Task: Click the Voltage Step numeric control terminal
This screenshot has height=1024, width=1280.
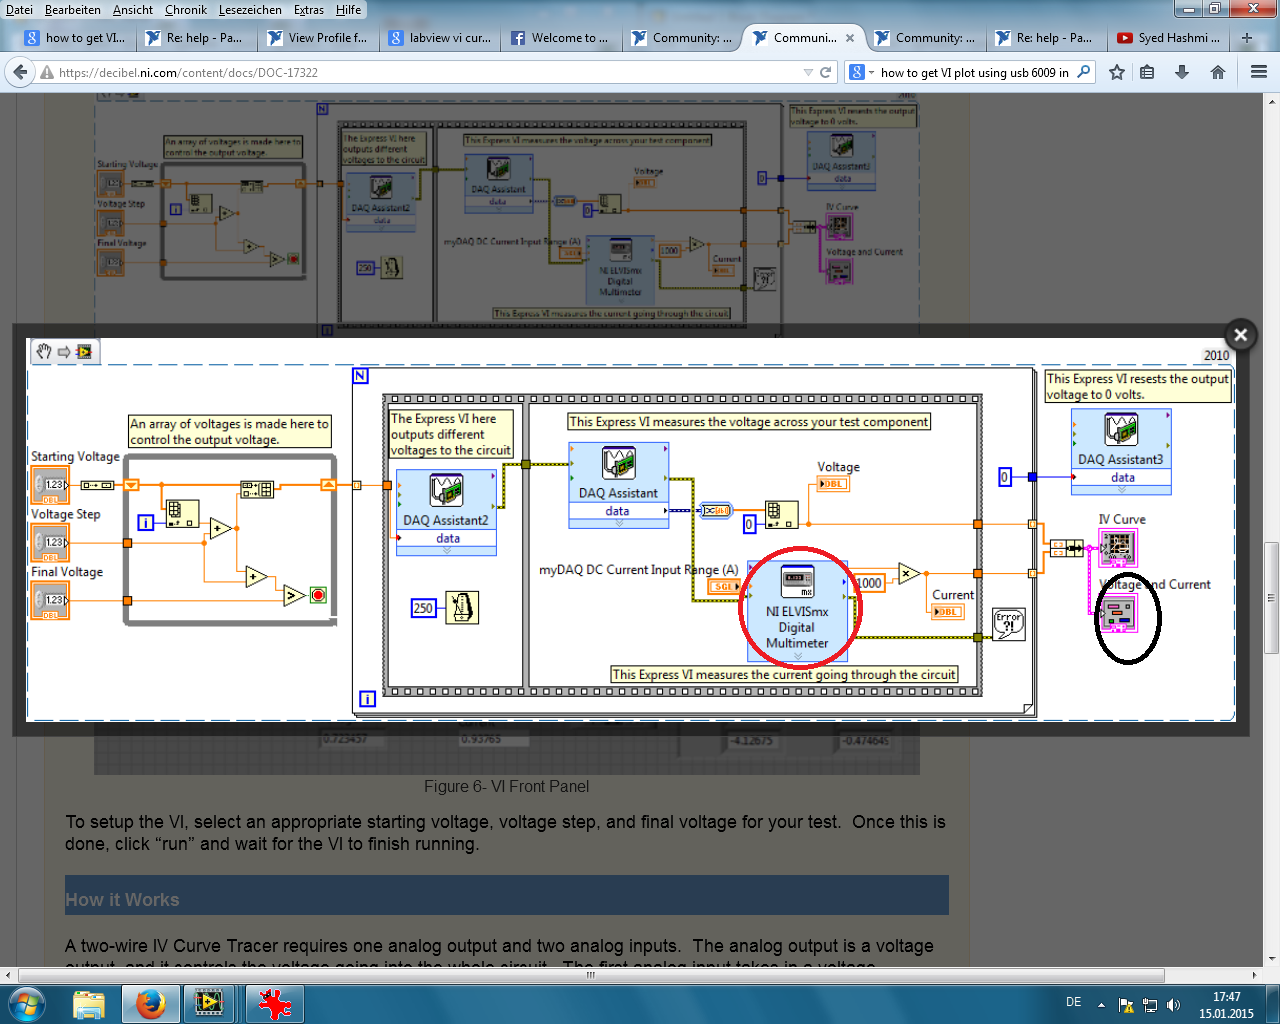Action: (50, 543)
